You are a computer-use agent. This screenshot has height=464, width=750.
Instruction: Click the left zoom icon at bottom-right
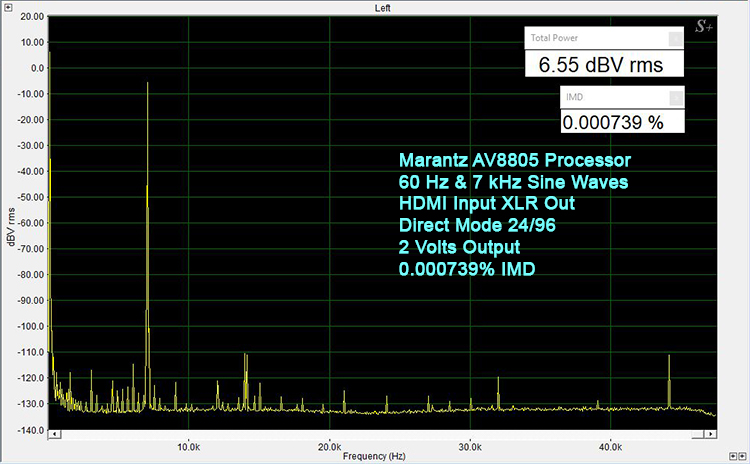point(733,456)
